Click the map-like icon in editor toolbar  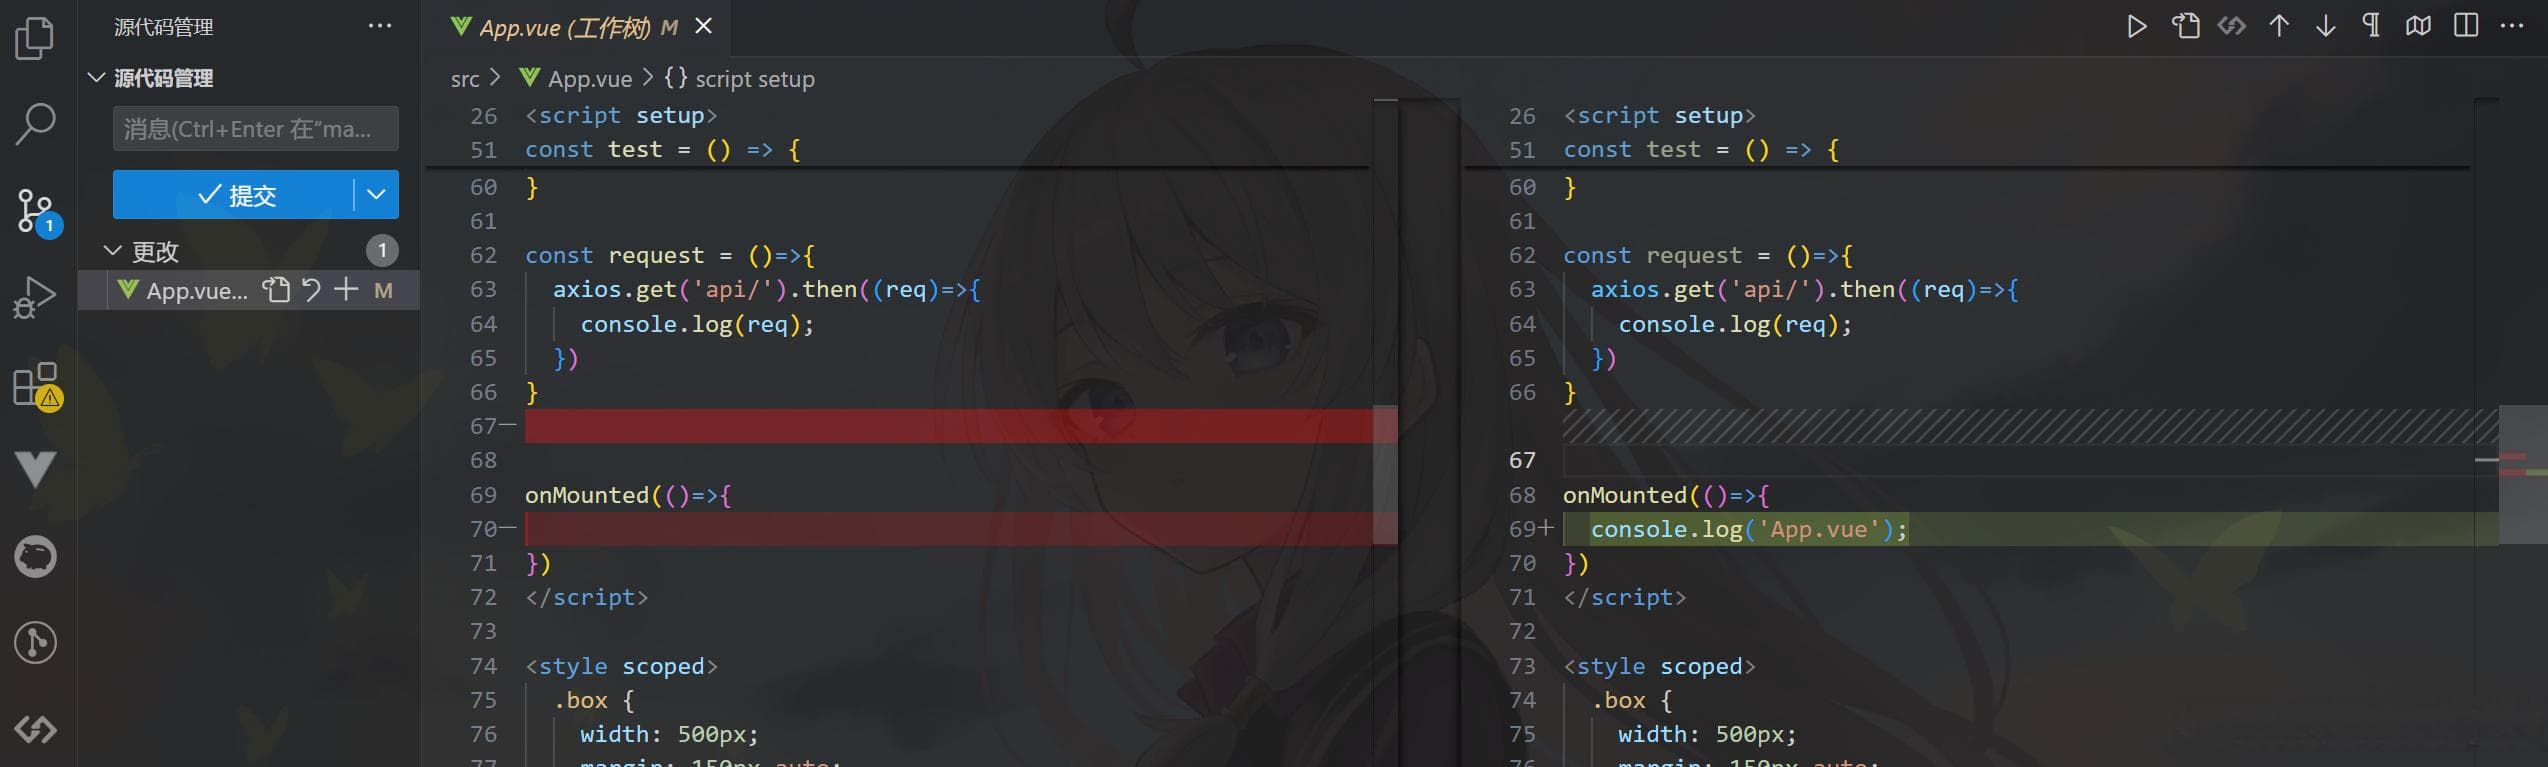click(2418, 26)
